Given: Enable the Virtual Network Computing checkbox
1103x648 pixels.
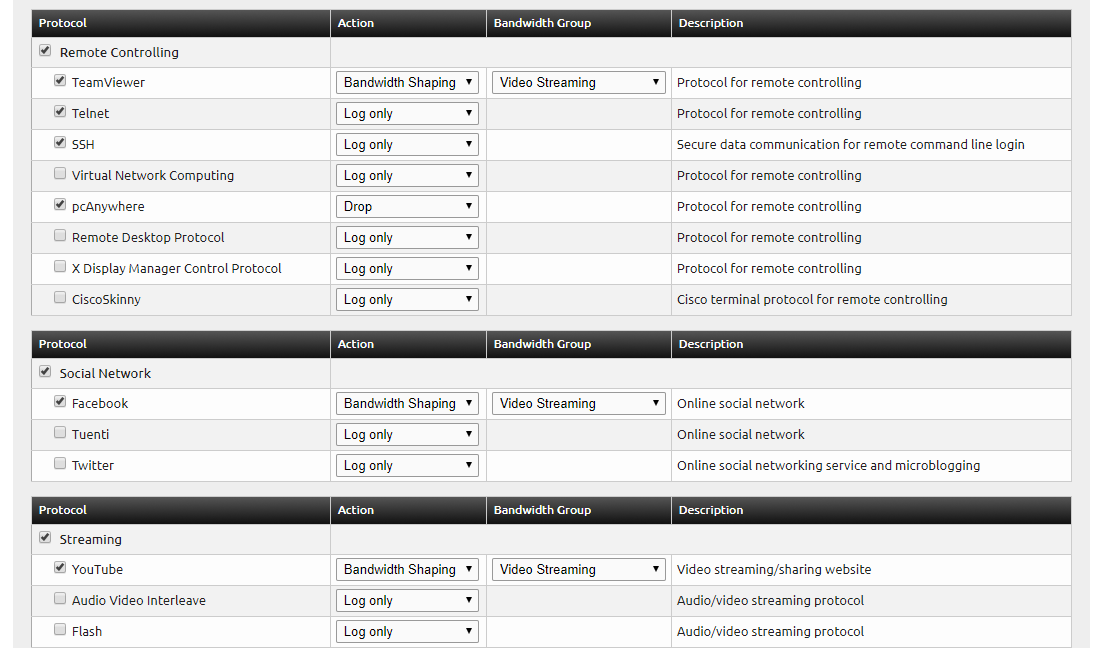Looking at the screenshot, I should (60, 174).
